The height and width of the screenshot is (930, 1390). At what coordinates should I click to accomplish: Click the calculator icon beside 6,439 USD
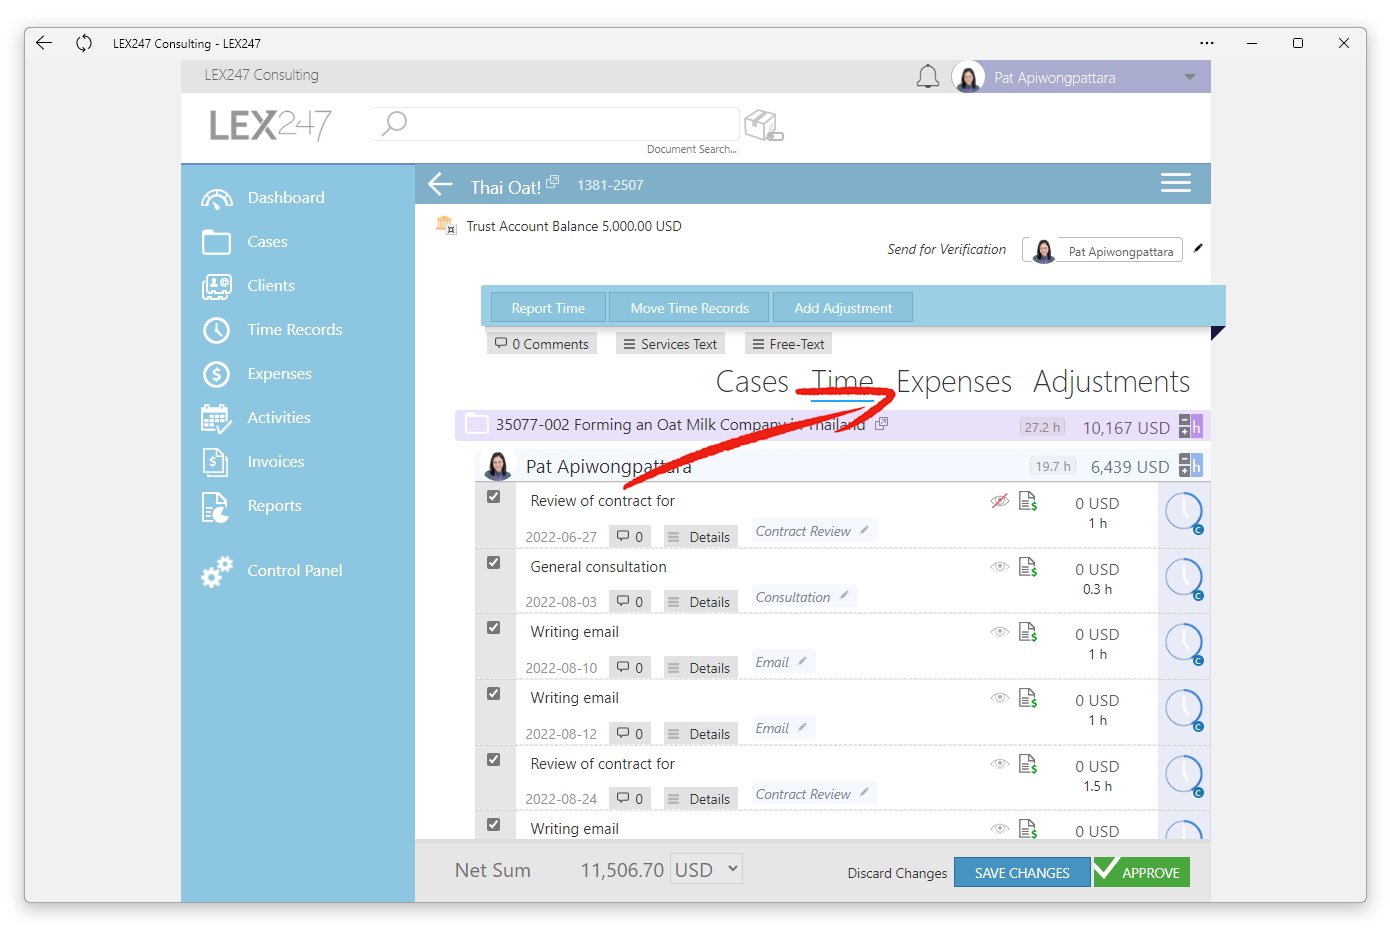point(1190,465)
